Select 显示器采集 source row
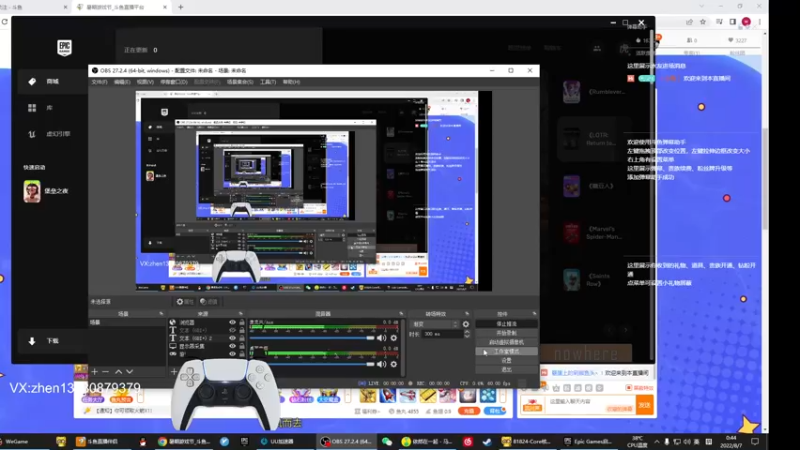The width and height of the screenshot is (800, 450). pyautogui.click(x=207, y=346)
